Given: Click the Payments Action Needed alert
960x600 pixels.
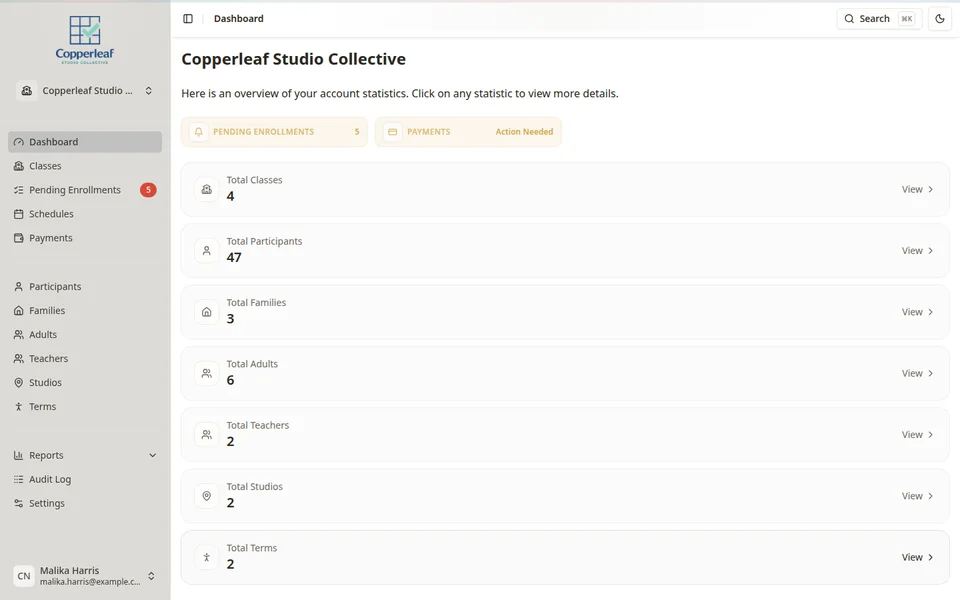Looking at the screenshot, I should tap(468, 131).
